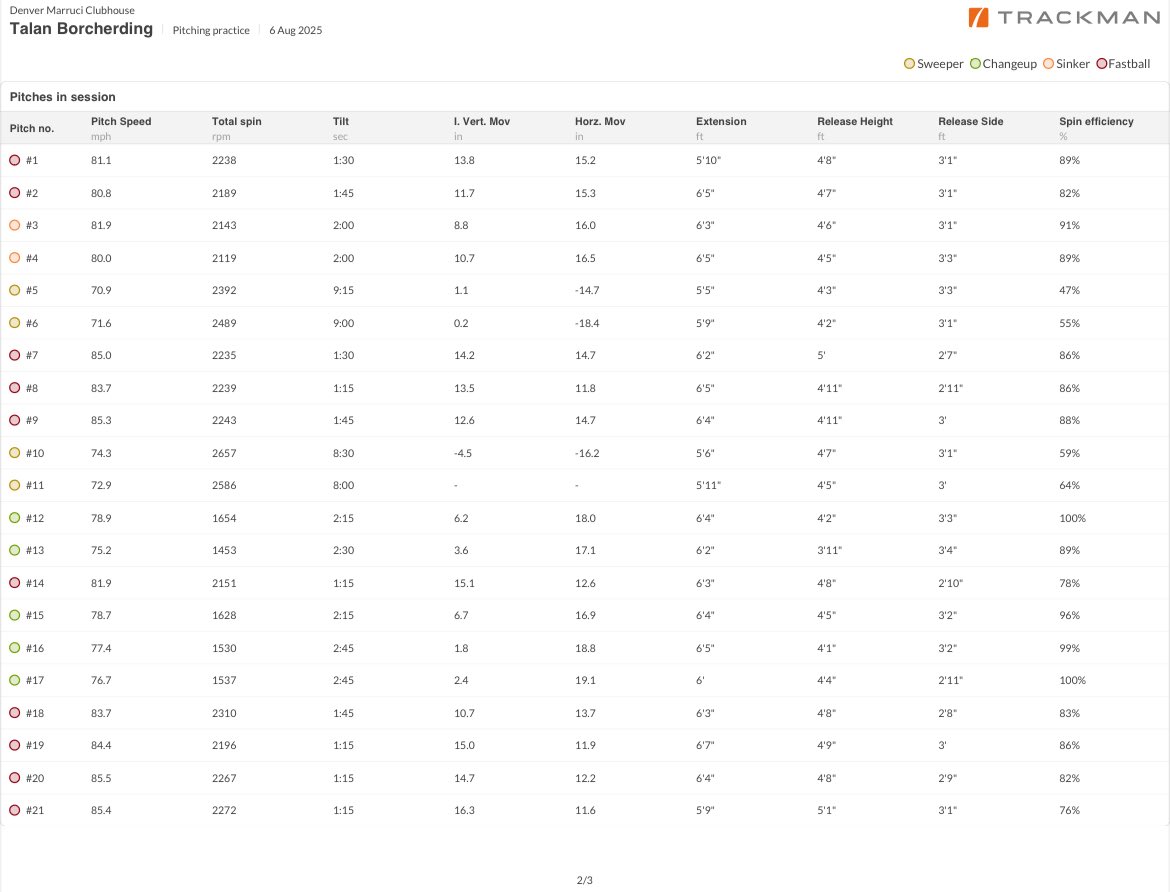Click the Pitch no. column header
Image resolution: width=1170 pixels, height=892 pixels.
(x=32, y=128)
